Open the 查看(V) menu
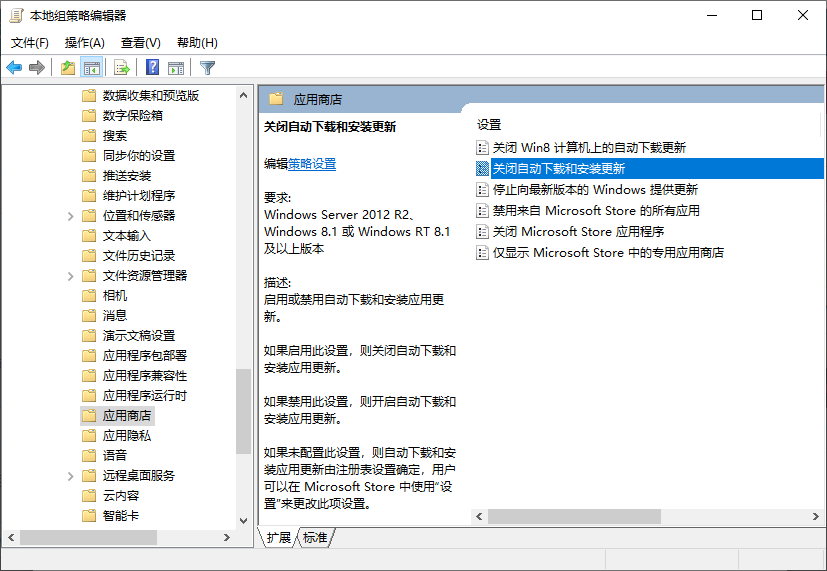The image size is (827, 571). click(x=140, y=43)
